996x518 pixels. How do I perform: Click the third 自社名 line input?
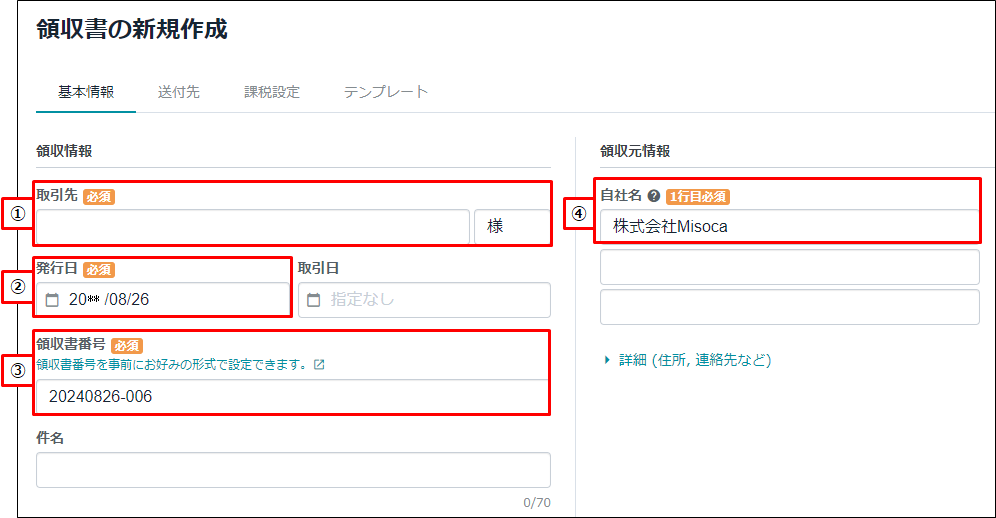pyautogui.click(x=790, y=307)
